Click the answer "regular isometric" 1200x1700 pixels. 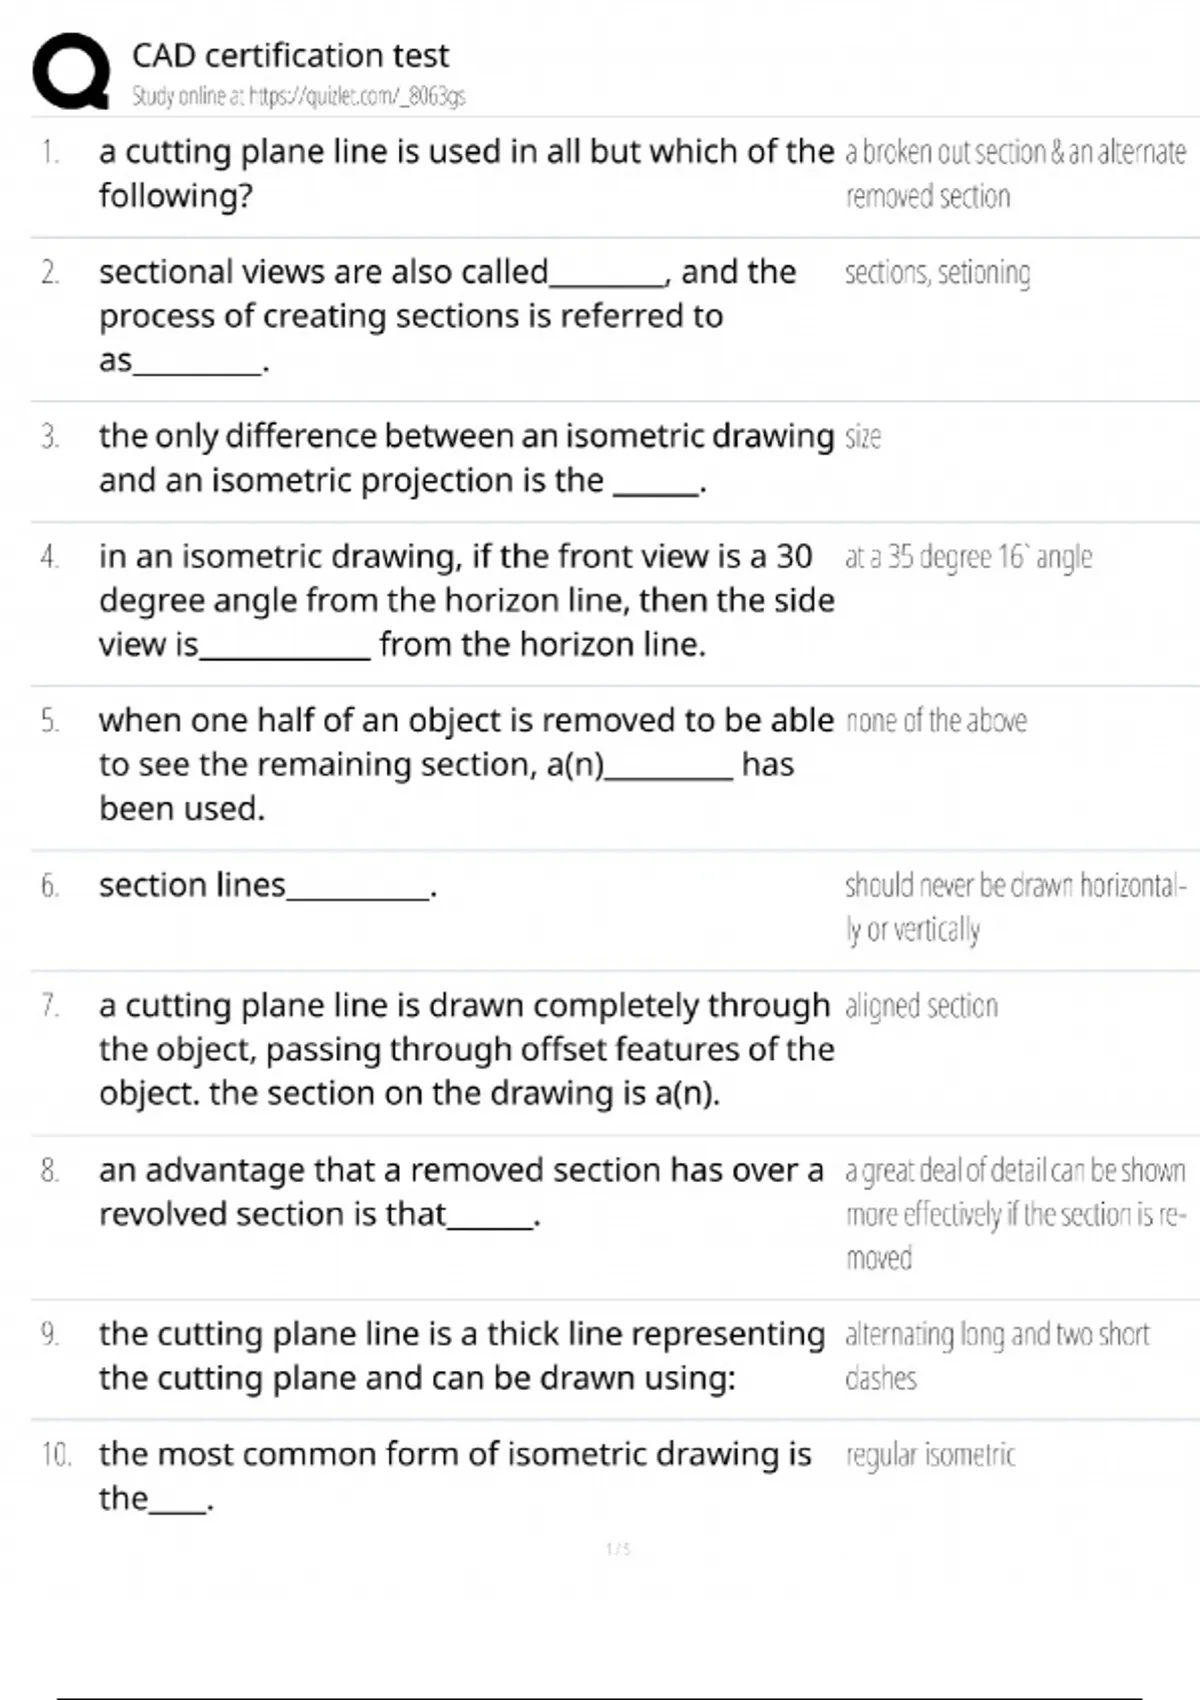[x=930, y=1455]
